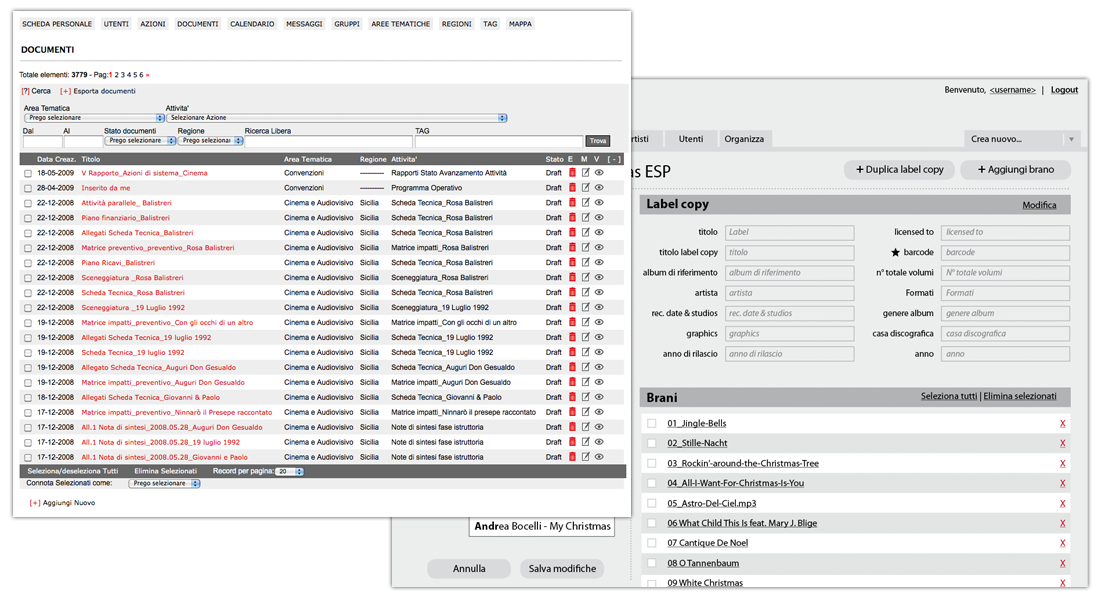Open the SCHEDA PERSONALE menu item
Screen dimensions: 1100x600
click(57, 24)
